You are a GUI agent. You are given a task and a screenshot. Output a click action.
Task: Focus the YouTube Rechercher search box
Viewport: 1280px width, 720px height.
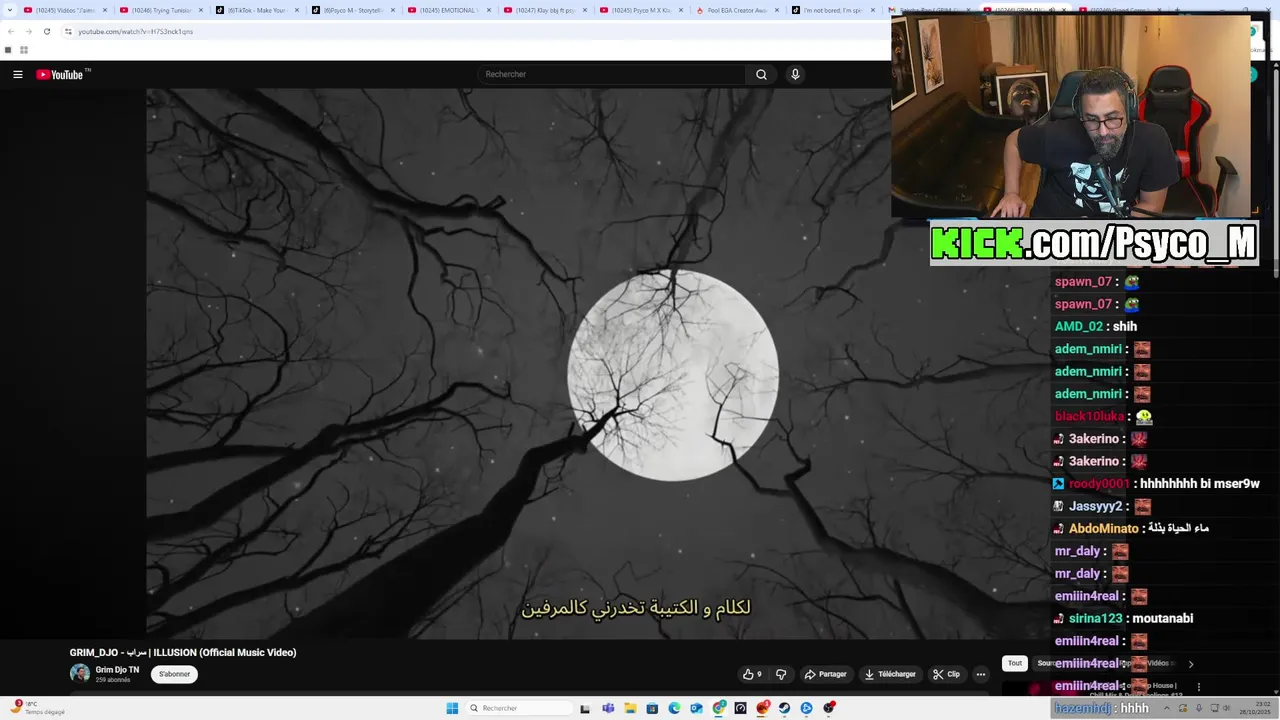[x=610, y=74]
